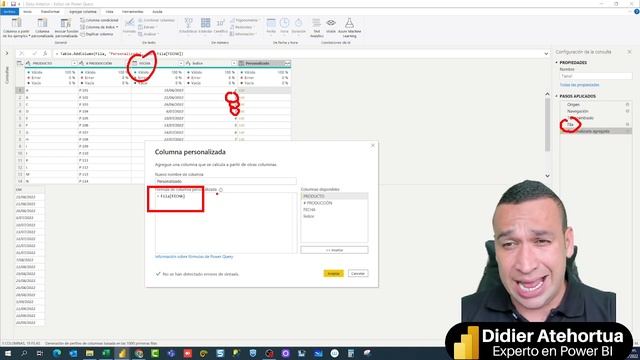Click the formula bar confirm checkmark icon
This screenshot has height=360, width=640.
tap(34, 53)
